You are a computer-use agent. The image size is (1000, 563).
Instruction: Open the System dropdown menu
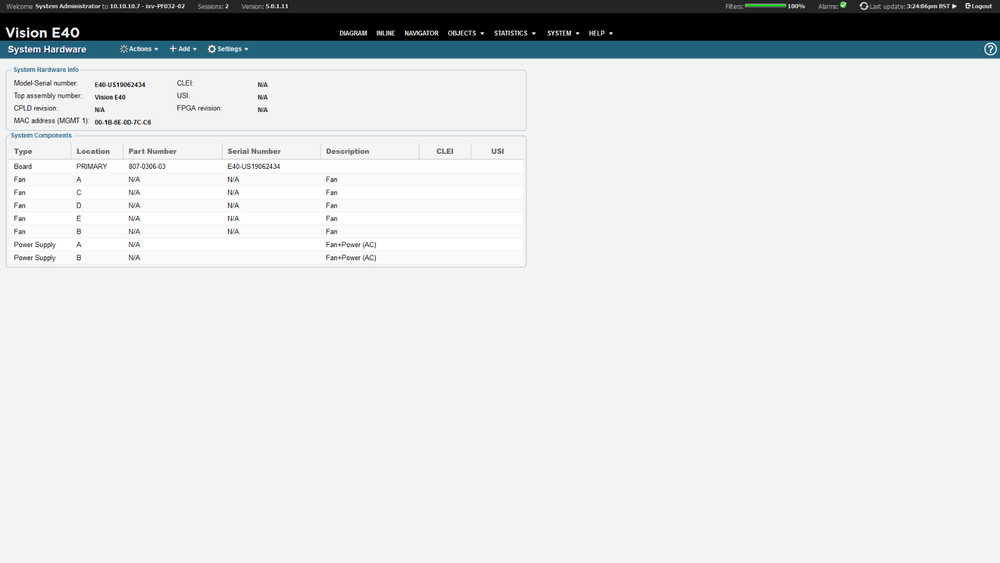(x=563, y=33)
